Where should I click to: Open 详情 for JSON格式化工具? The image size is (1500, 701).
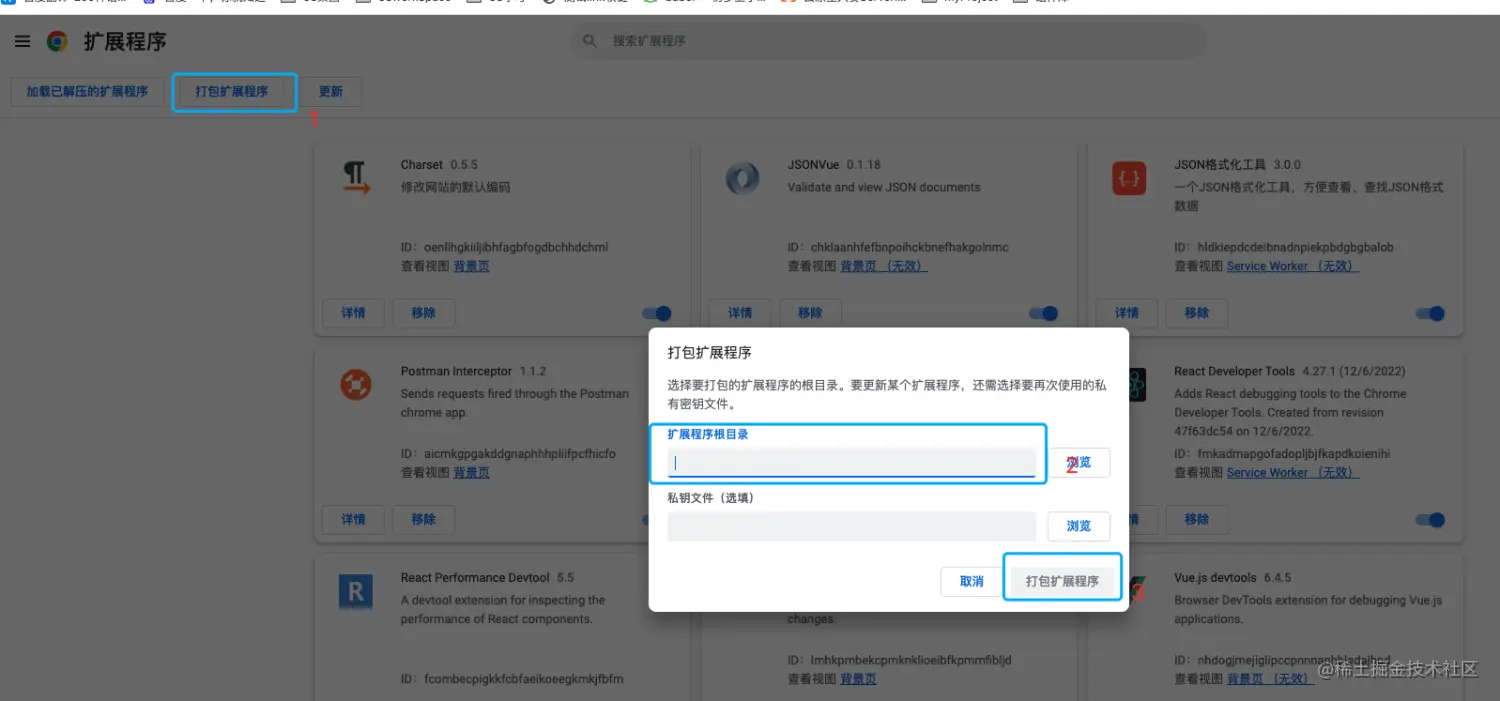[1127, 313]
